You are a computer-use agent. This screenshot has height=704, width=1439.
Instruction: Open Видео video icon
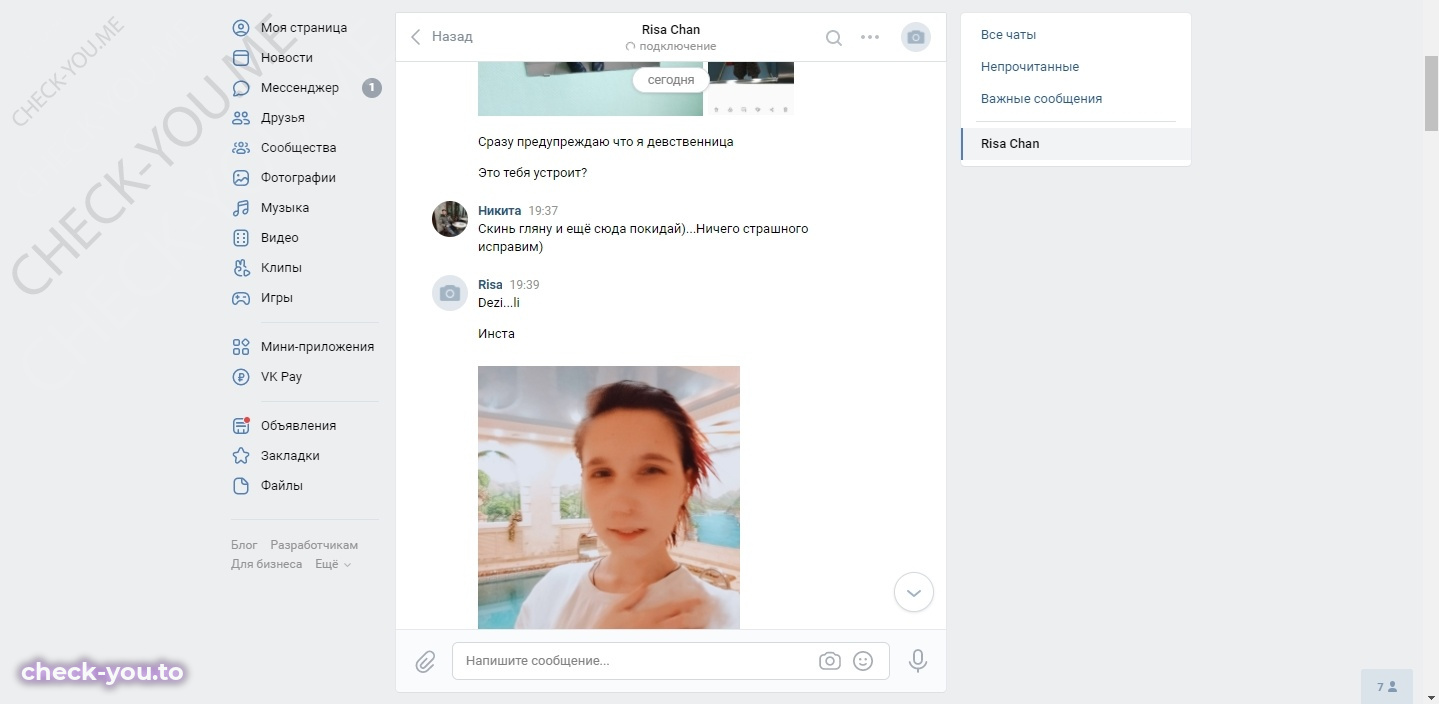pos(241,238)
